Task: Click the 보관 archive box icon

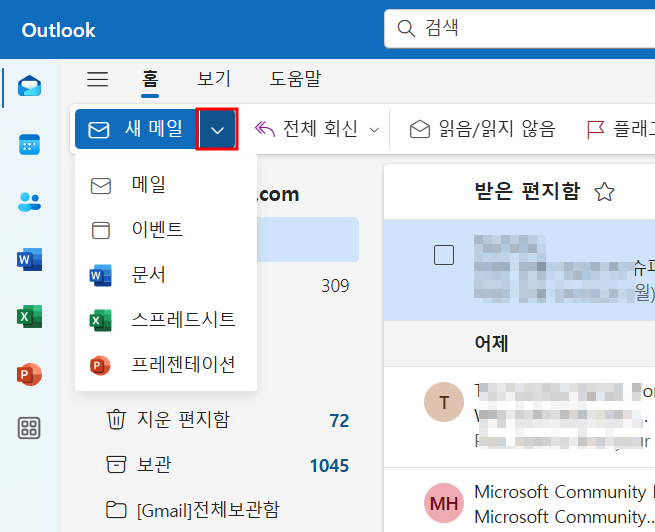Action: coord(116,464)
